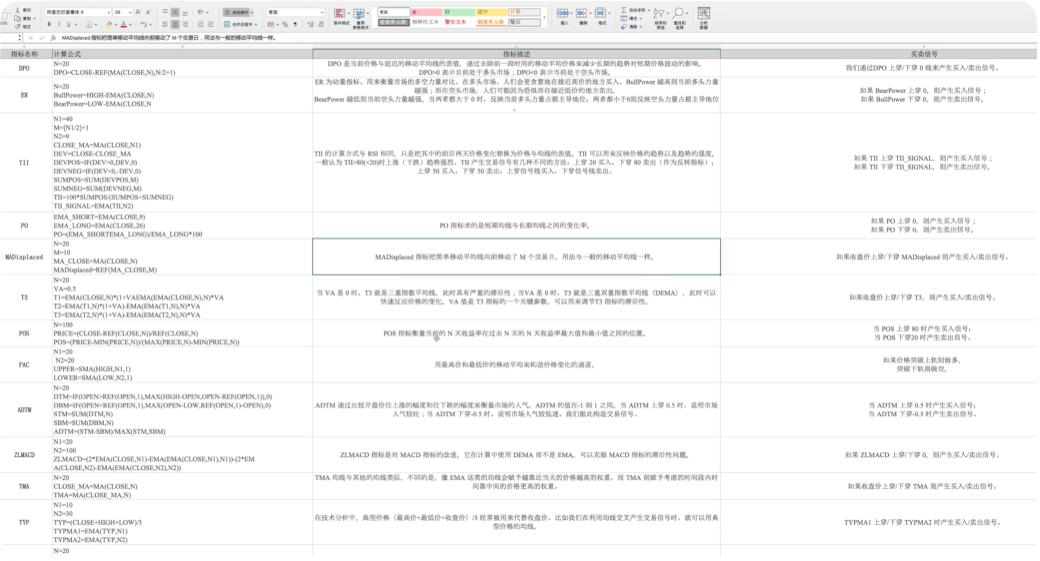This screenshot has width=1040, height=561.
Task: Toggle the Wrap Text button
Action: (x=237, y=12)
